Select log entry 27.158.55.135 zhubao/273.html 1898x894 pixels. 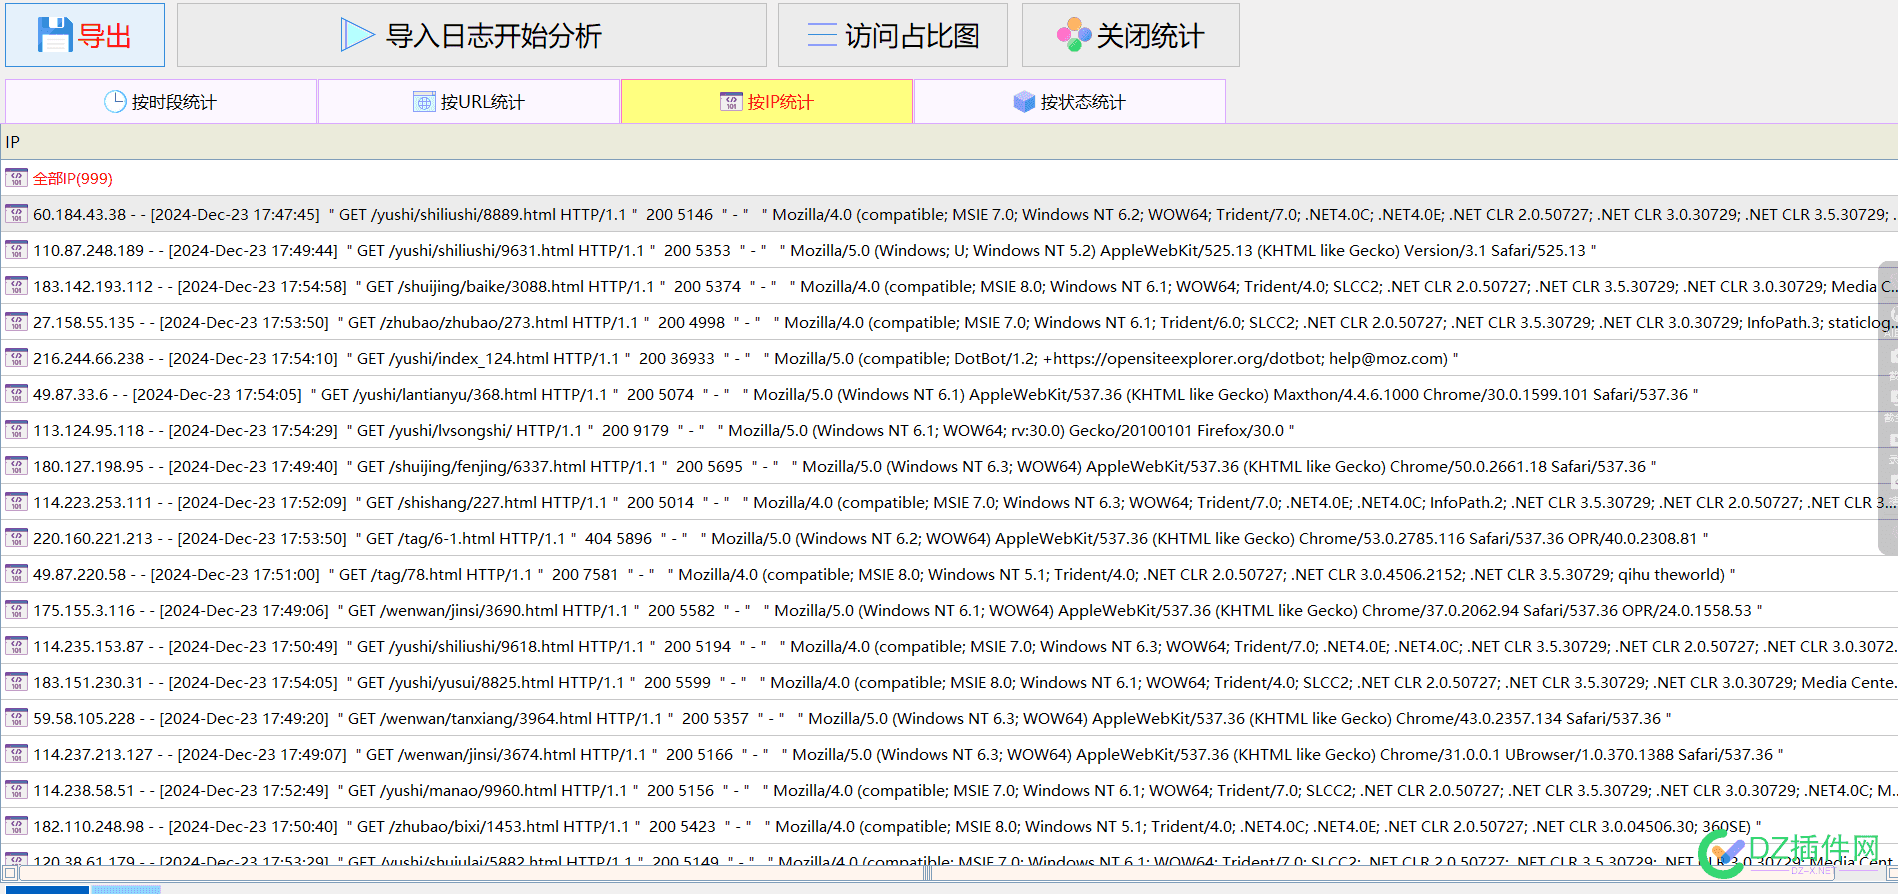949,322
